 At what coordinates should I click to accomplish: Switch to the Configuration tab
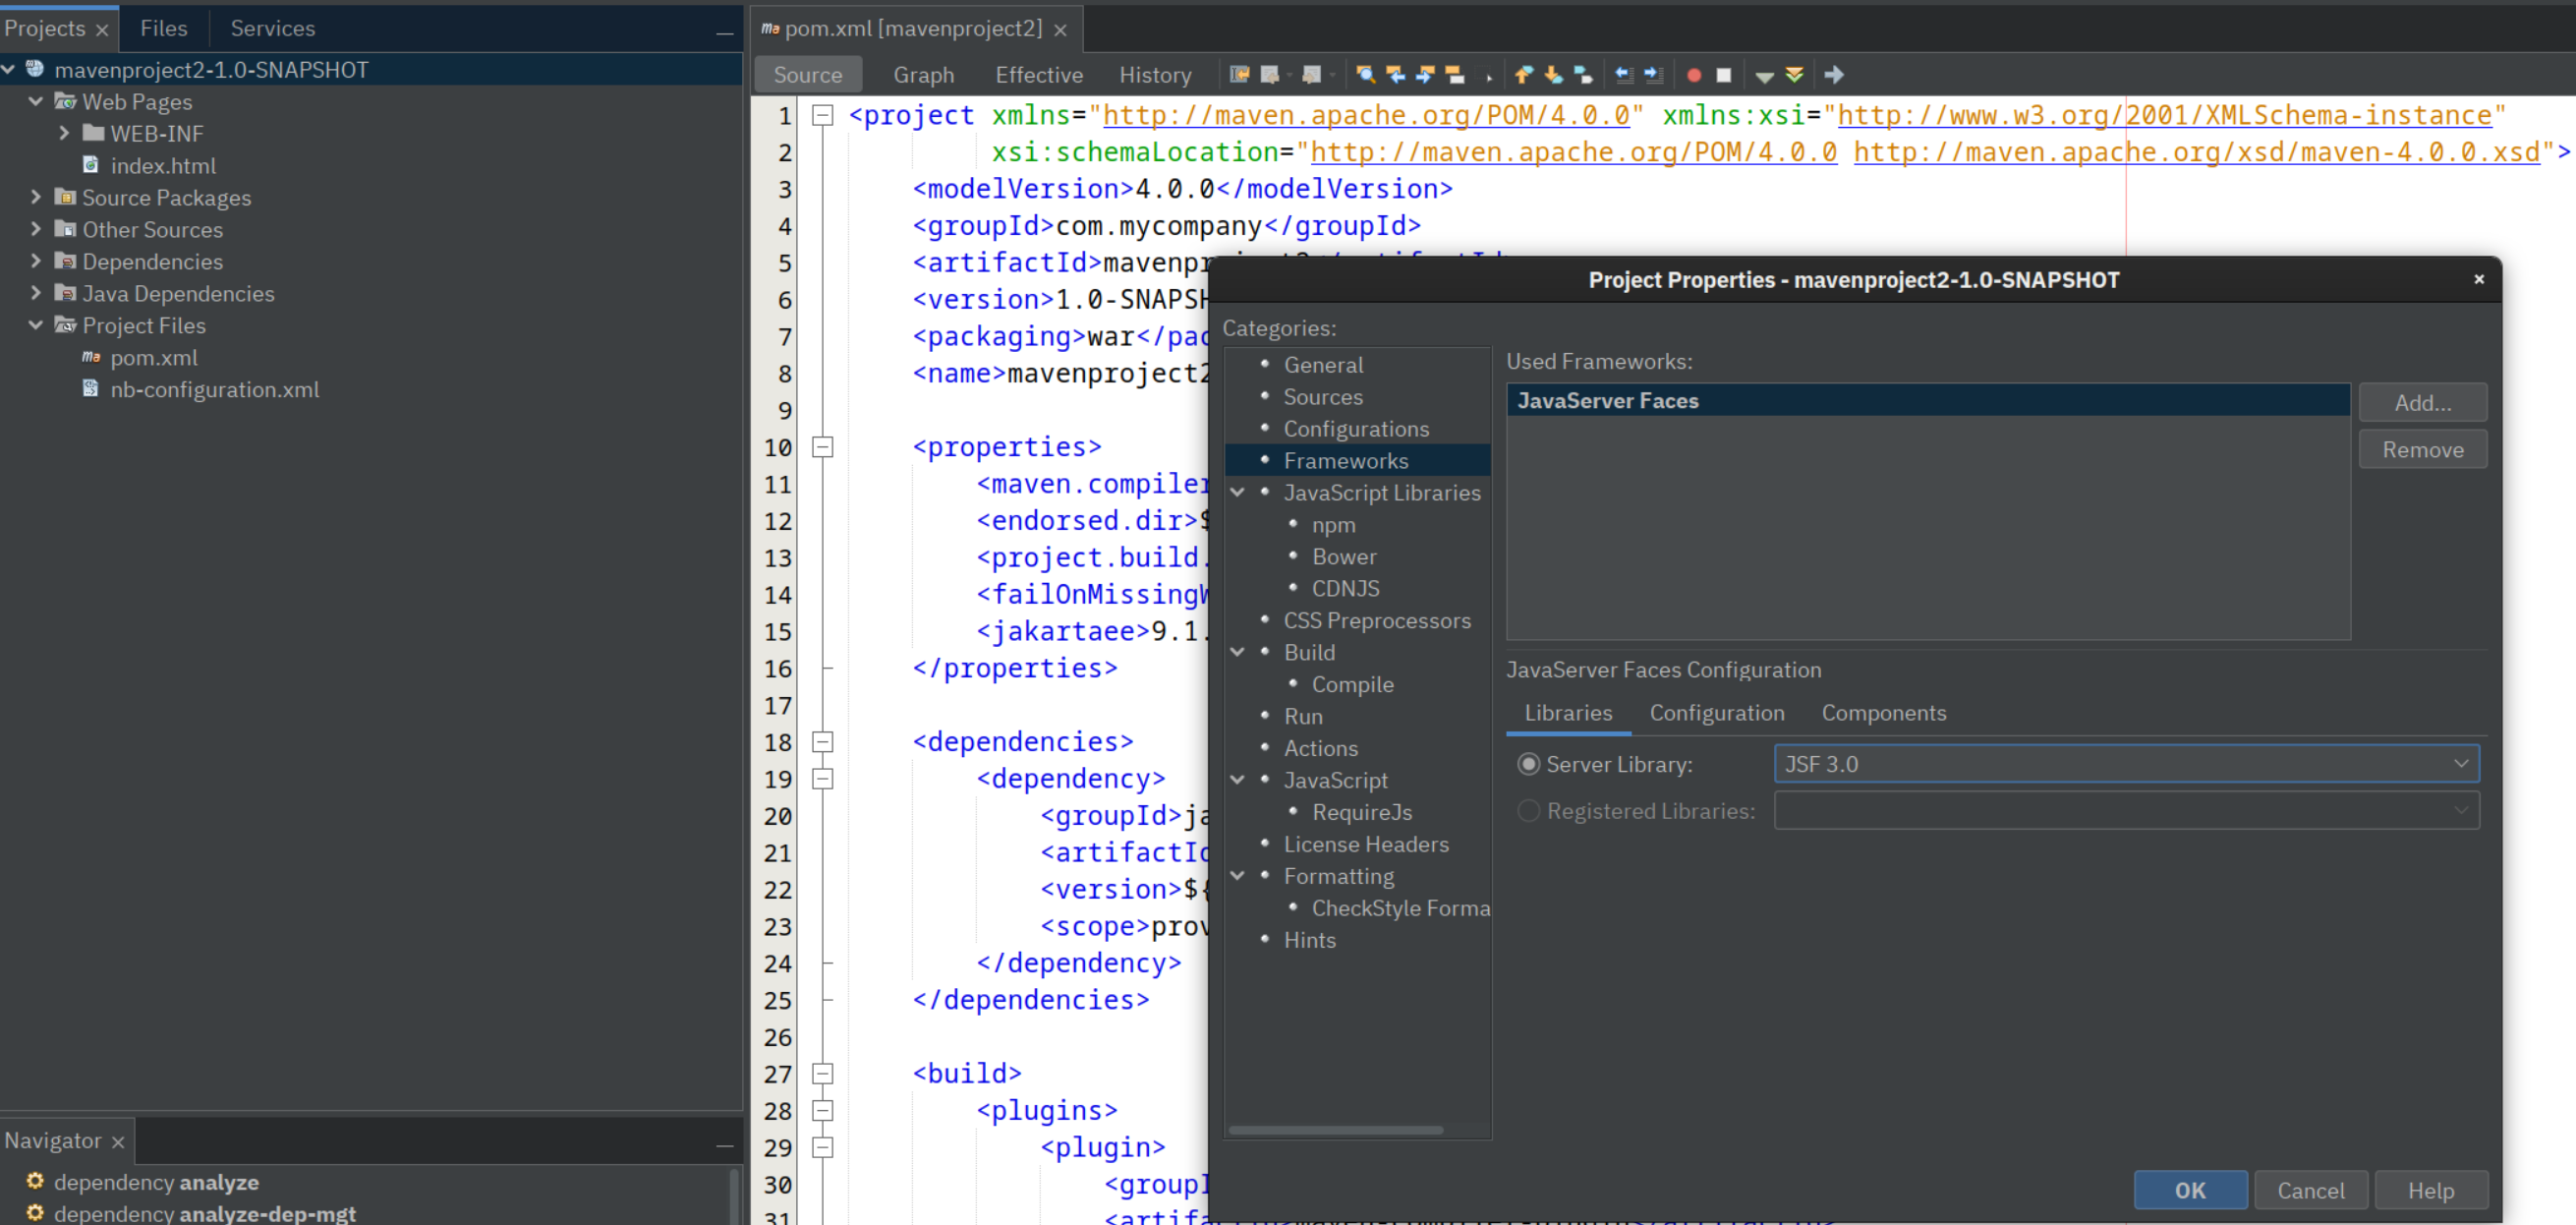(x=1716, y=713)
